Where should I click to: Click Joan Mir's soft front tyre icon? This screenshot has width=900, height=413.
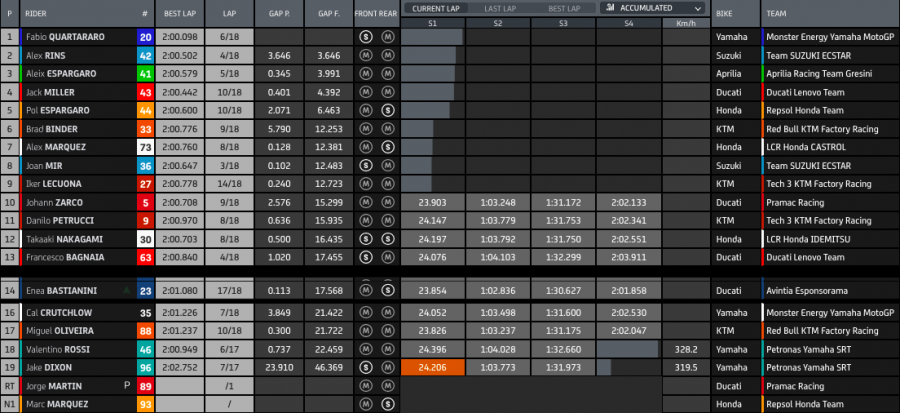[366, 165]
